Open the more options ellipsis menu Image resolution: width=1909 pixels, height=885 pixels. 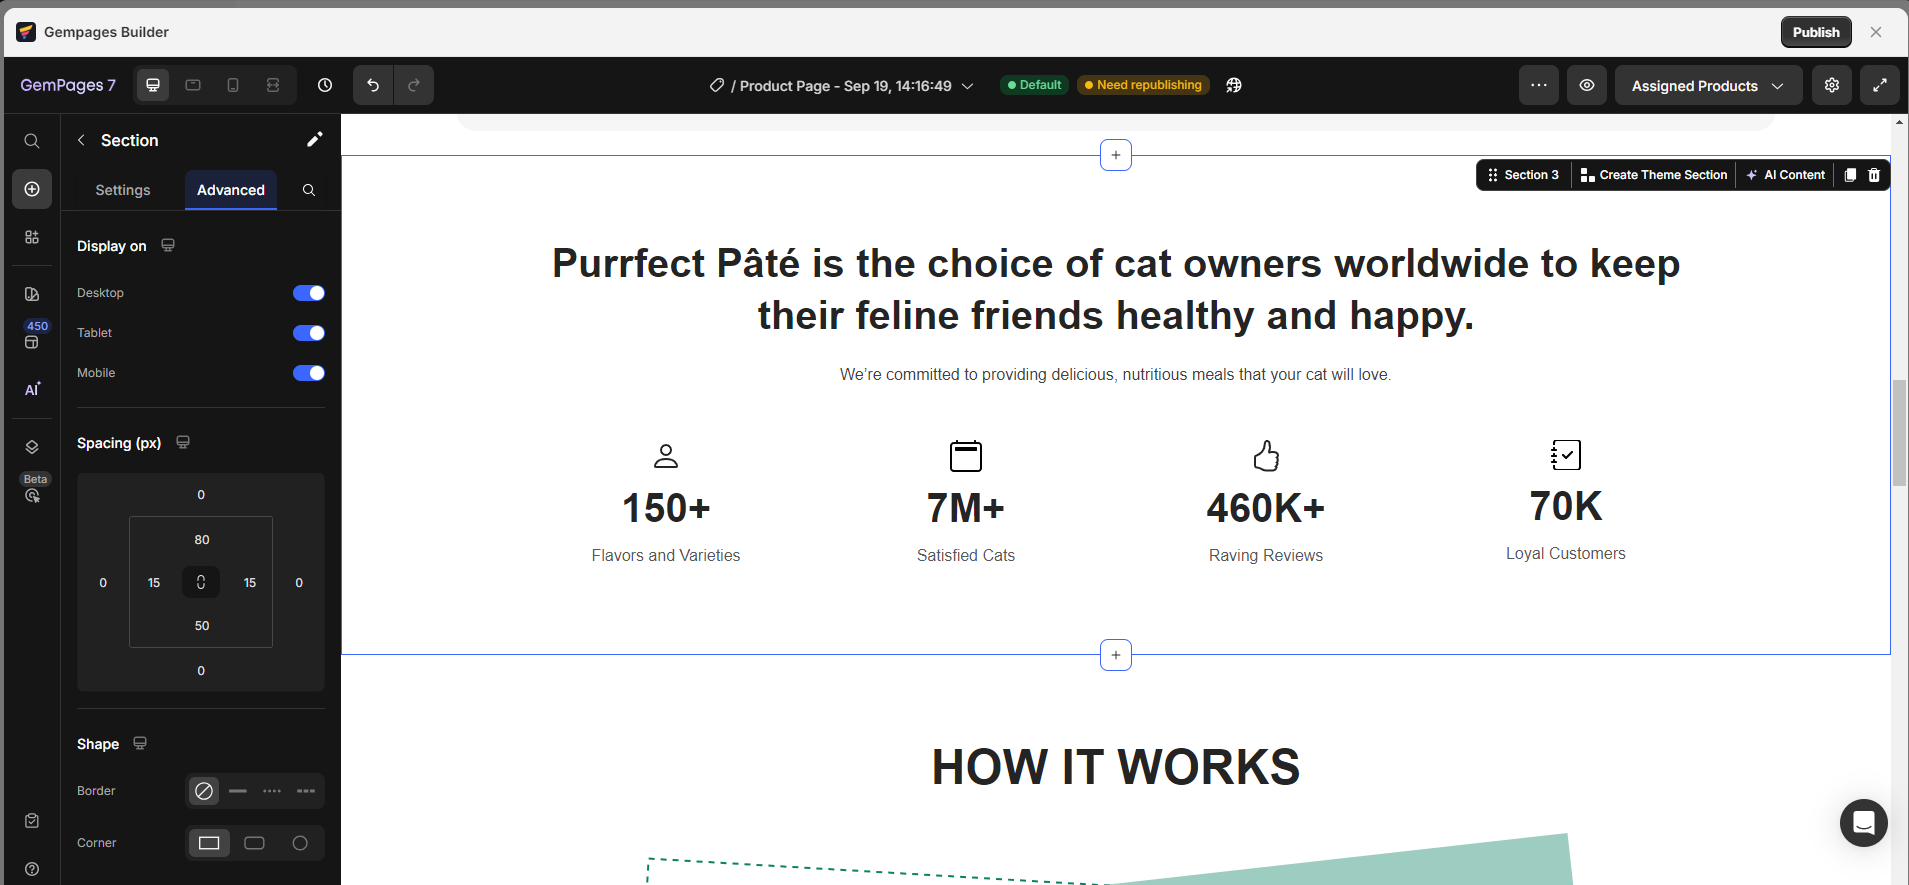pyautogui.click(x=1538, y=85)
